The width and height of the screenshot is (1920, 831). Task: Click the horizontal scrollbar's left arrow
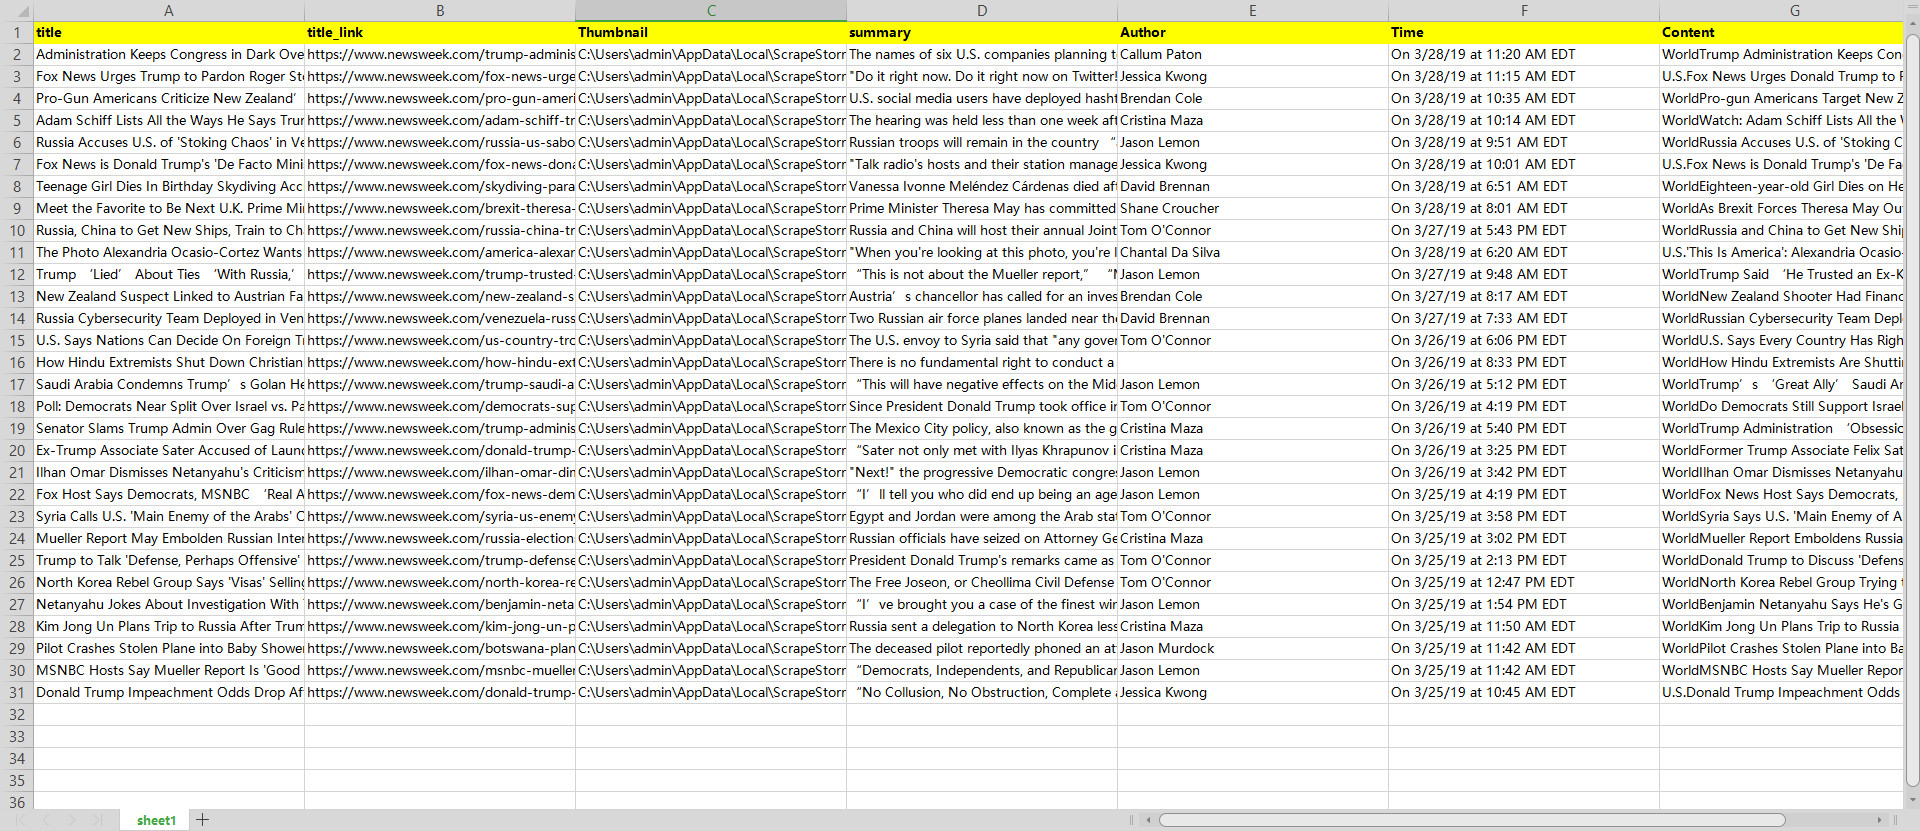pyautogui.click(x=1148, y=820)
